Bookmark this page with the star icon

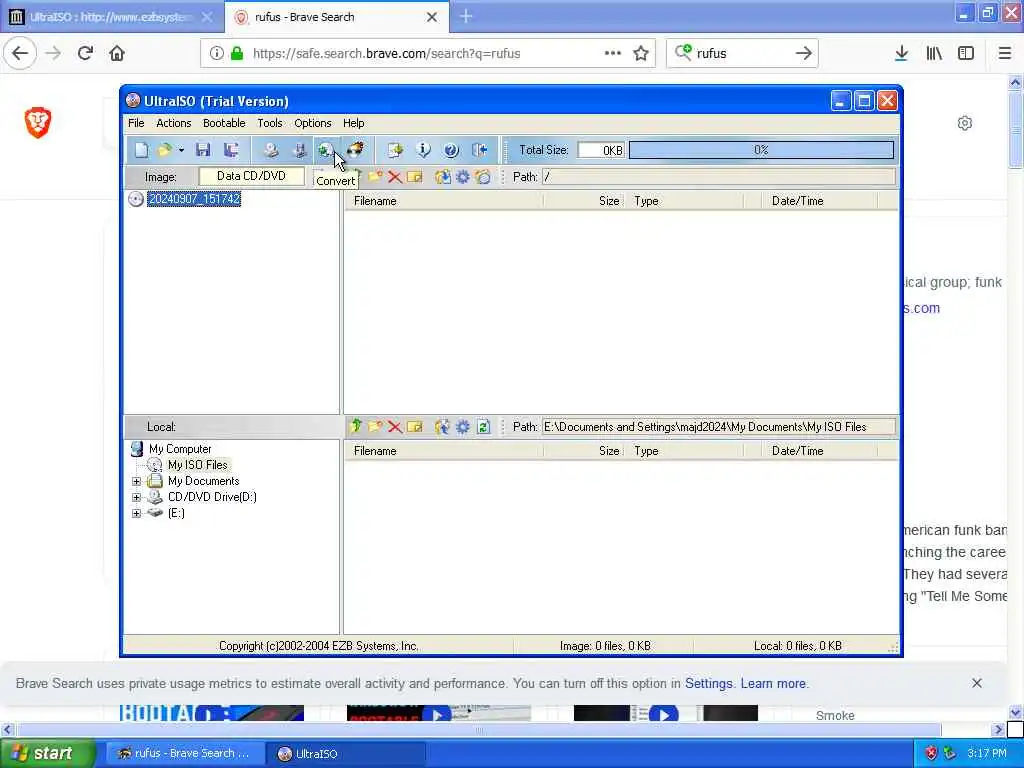click(x=641, y=53)
